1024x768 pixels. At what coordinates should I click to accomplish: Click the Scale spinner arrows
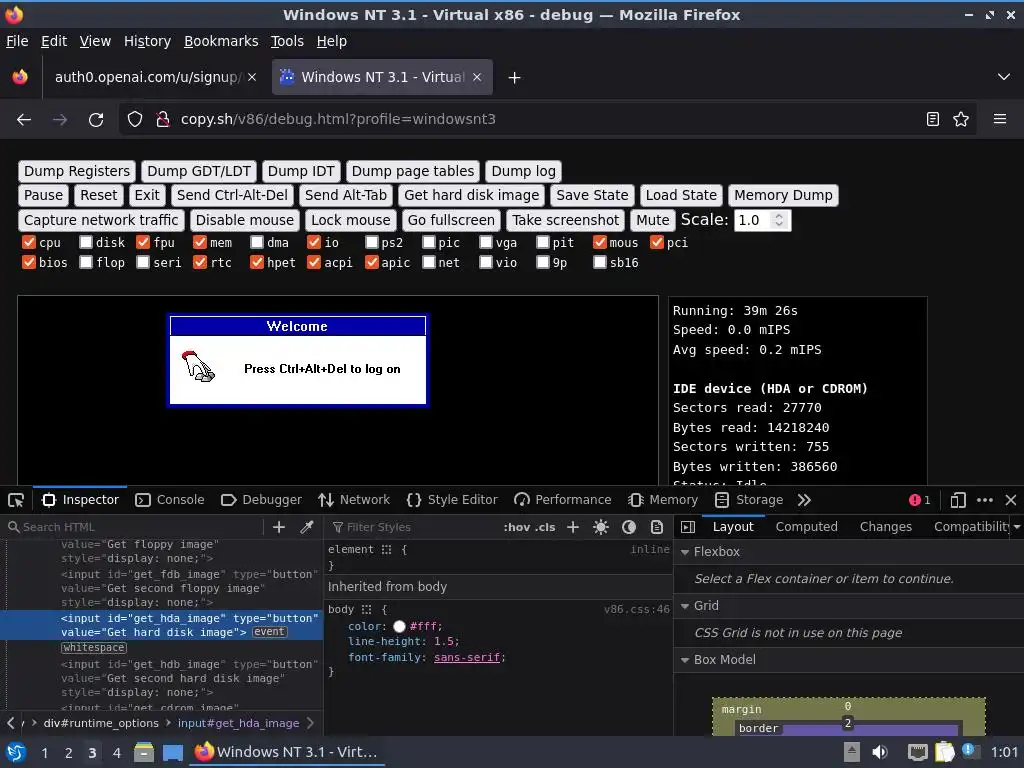tap(778, 220)
